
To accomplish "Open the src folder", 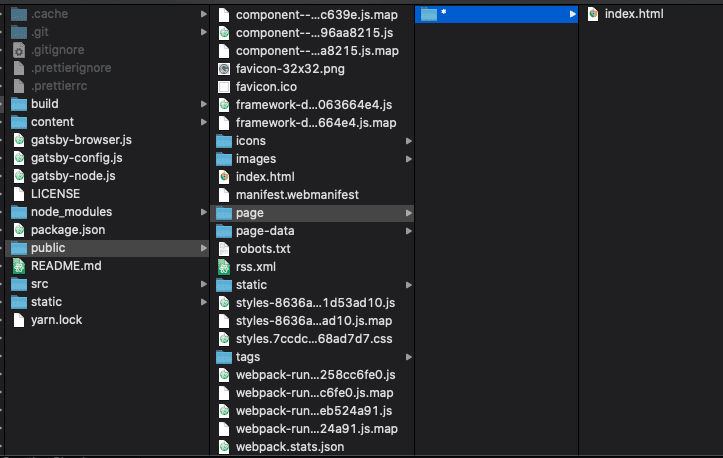I will 39,284.
